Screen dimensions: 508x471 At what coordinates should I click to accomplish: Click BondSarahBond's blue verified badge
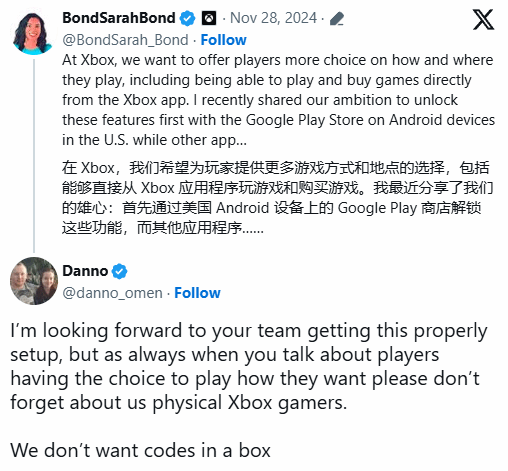click(188, 18)
